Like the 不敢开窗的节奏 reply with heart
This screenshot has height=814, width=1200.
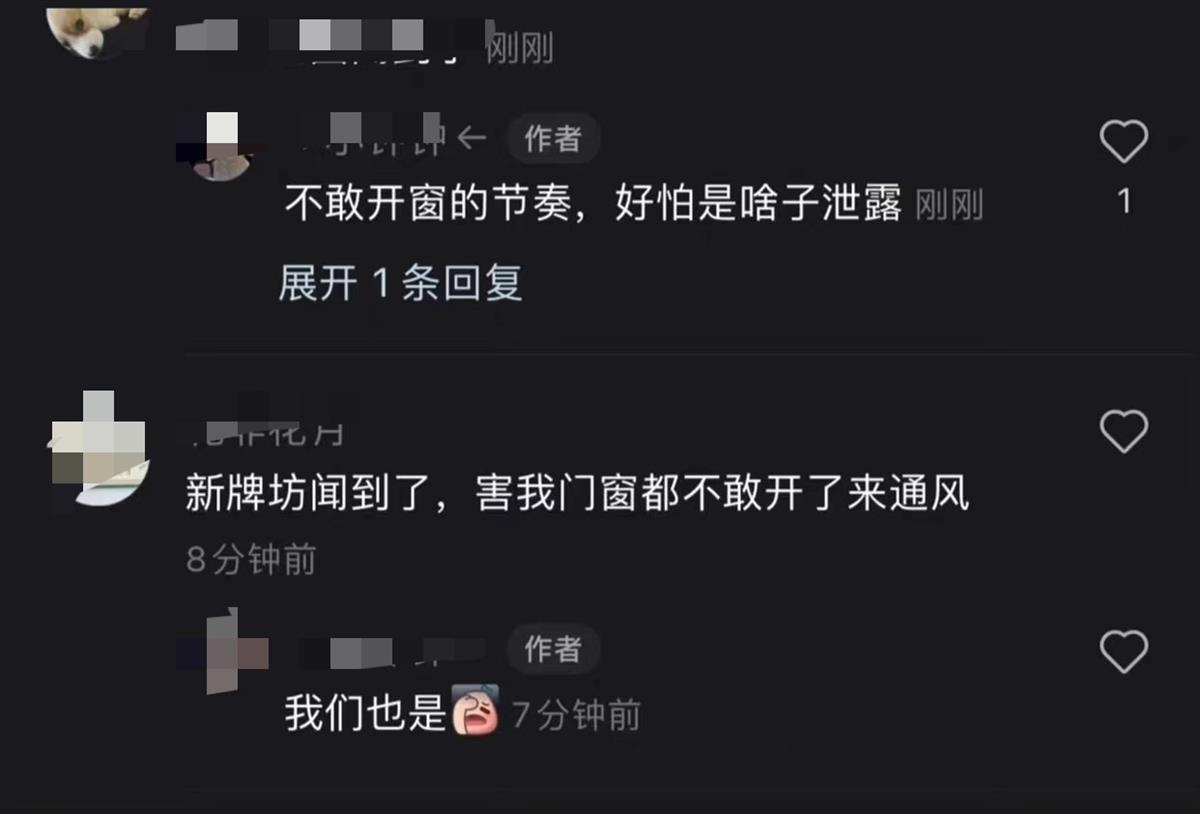[1123, 142]
